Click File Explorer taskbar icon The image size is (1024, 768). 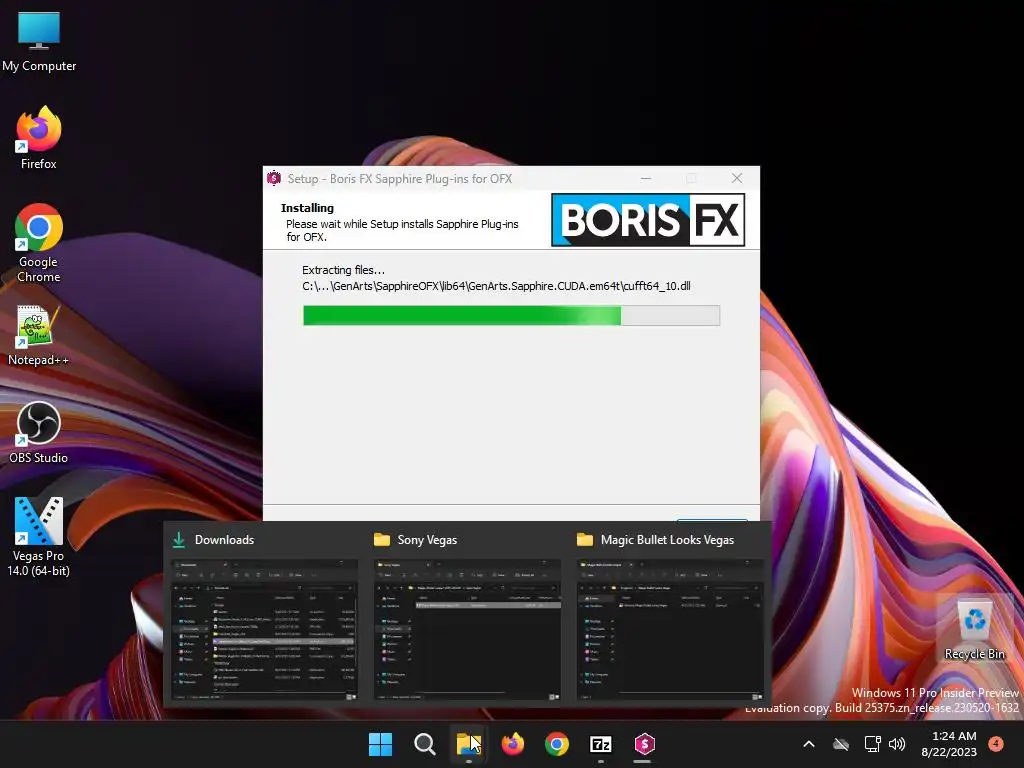click(x=468, y=744)
